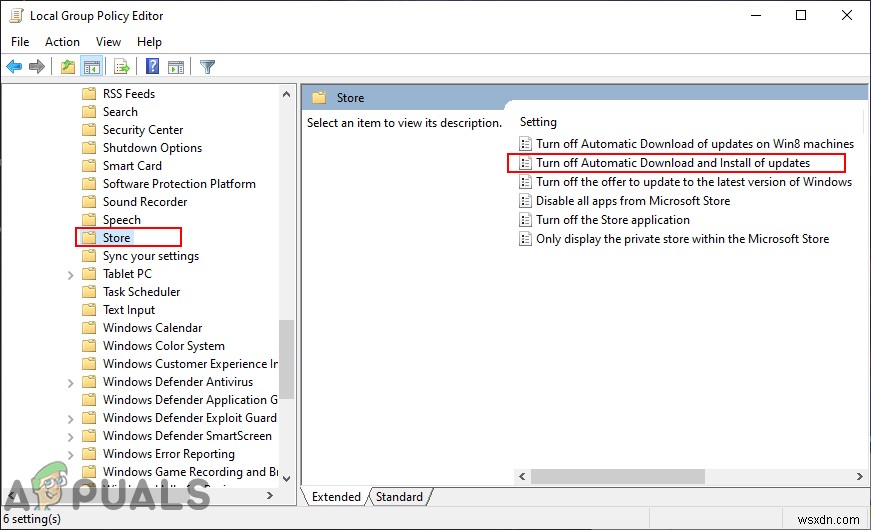
Task: Expand the Windows Defender Exploit Guard node
Action: (x=70, y=419)
